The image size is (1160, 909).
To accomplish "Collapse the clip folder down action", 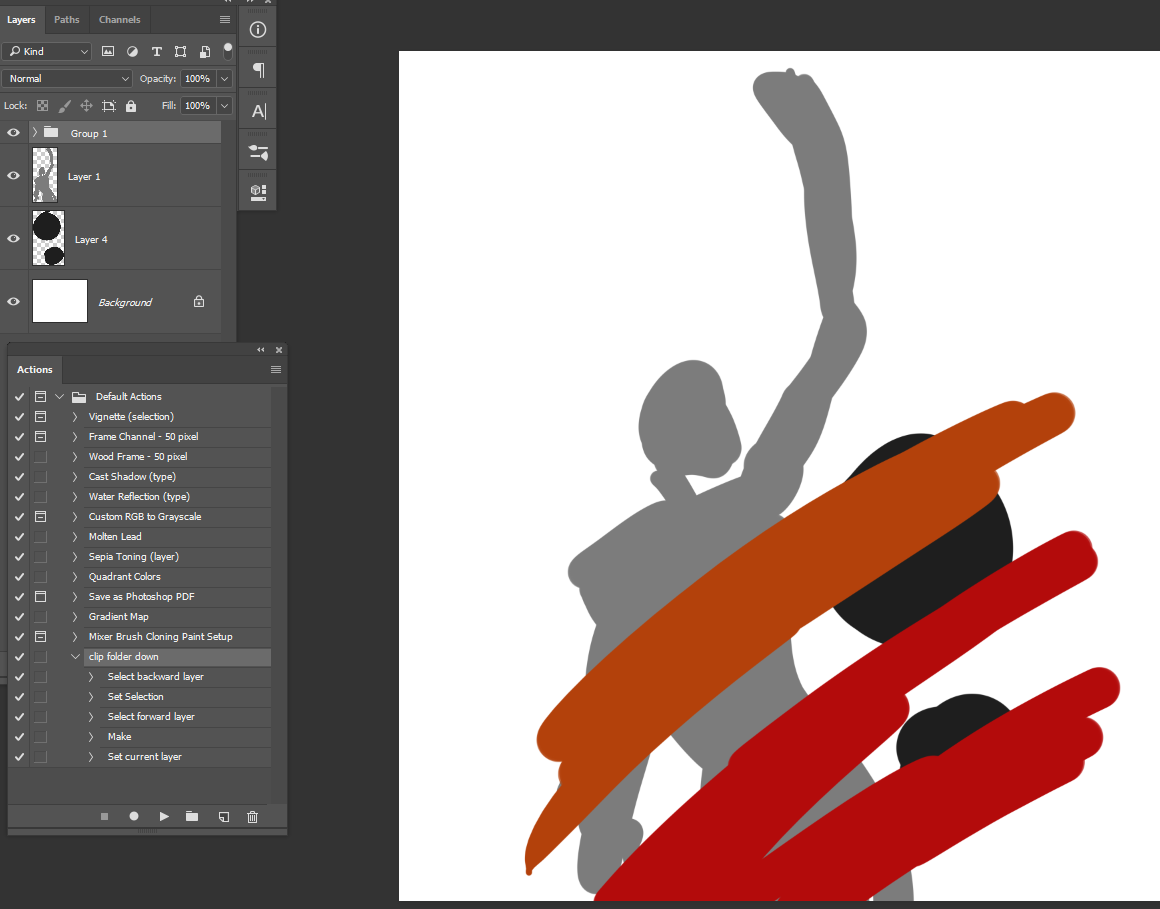I will [76, 657].
